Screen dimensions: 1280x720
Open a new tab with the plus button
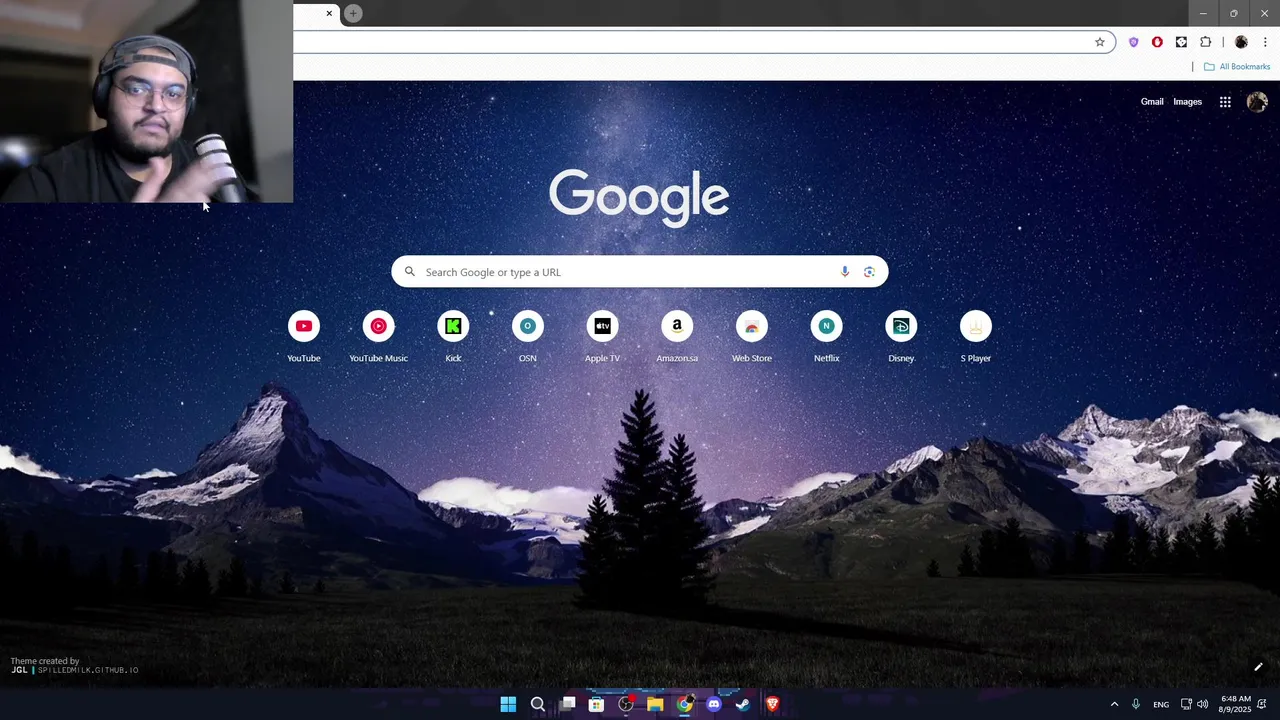[x=353, y=13]
